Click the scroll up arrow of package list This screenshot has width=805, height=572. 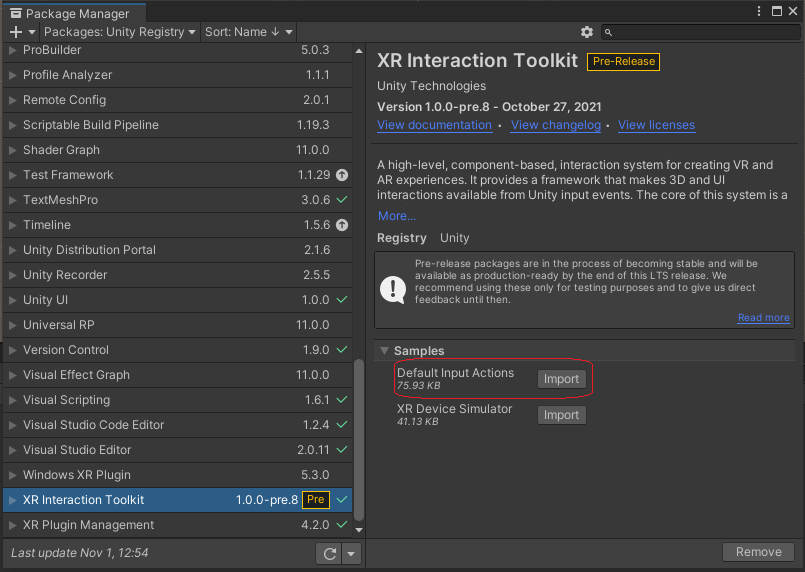tap(359, 51)
